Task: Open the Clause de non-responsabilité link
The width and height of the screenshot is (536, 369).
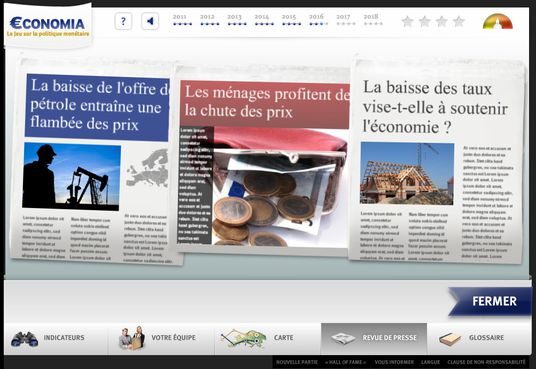Action: pyautogui.click(x=486, y=362)
